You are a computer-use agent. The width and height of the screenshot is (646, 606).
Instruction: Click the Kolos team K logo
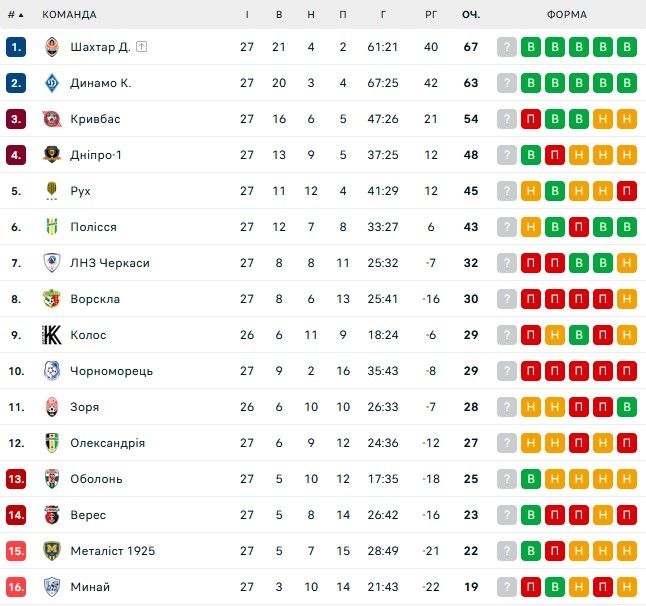(52, 335)
